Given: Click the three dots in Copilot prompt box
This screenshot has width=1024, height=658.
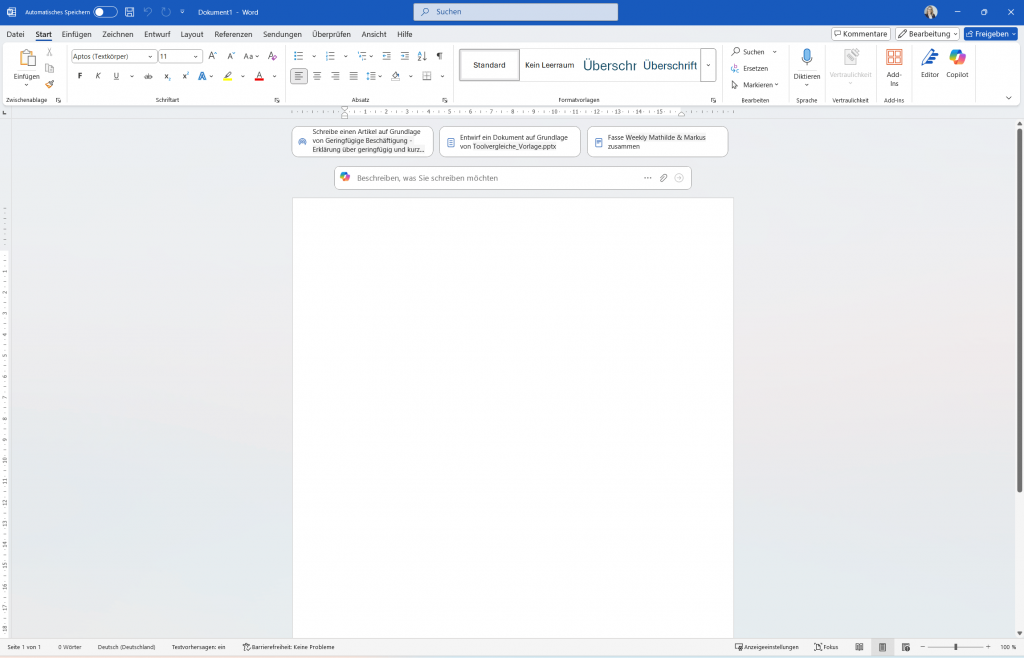Looking at the screenshot, I should coord(647,178).
